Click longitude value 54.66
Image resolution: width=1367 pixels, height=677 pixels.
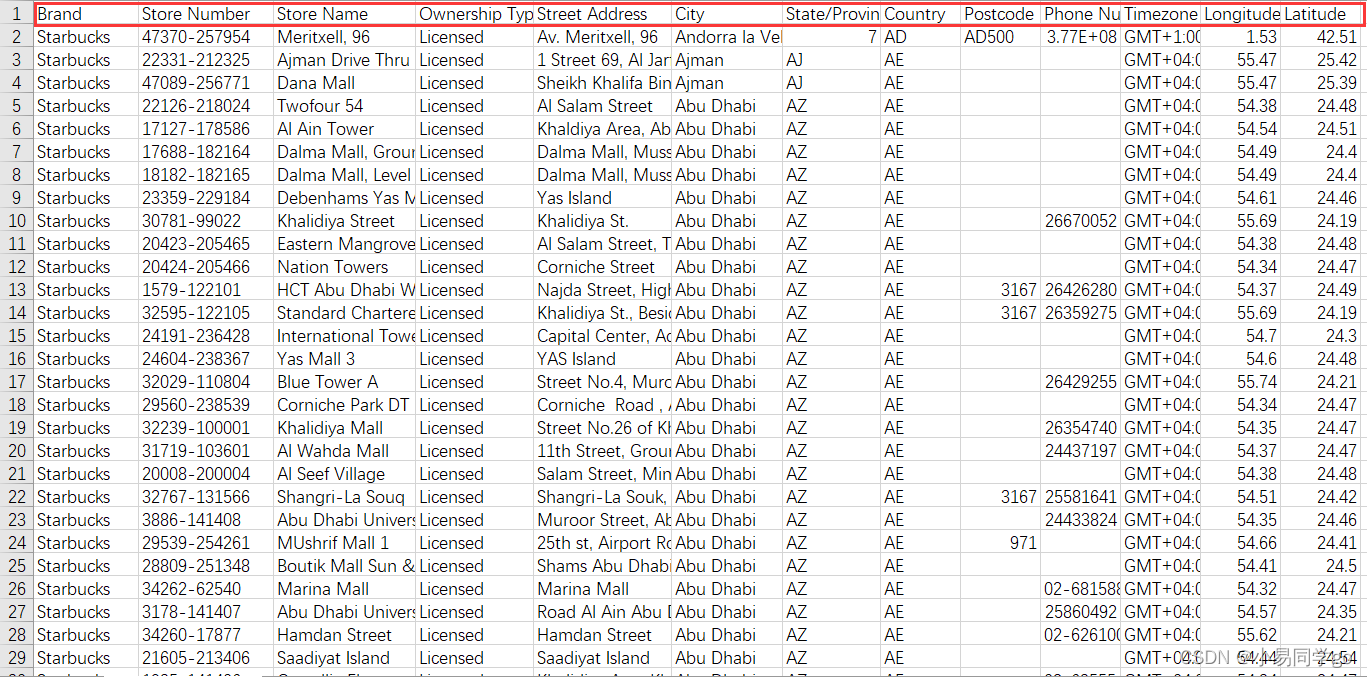(1241, 543)
